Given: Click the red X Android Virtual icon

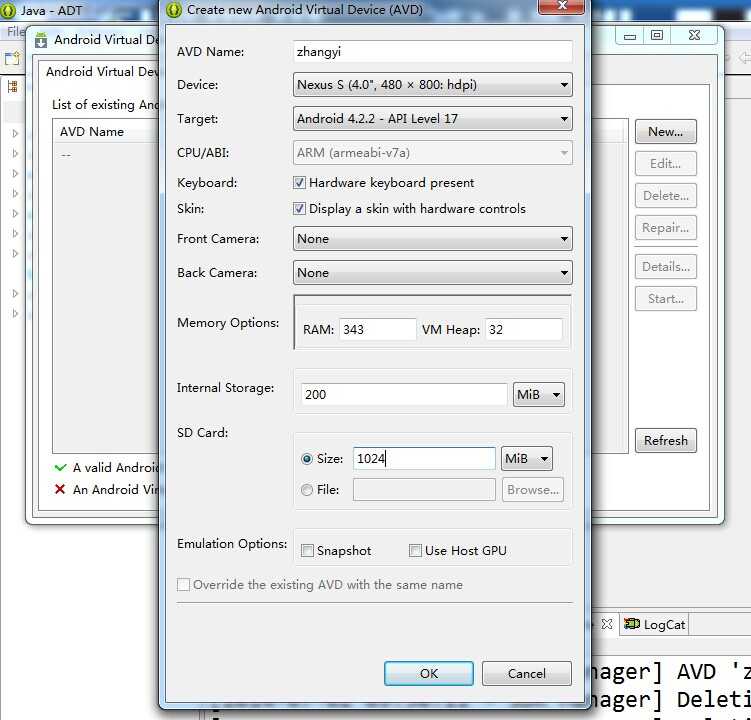Looking at the screenshot, I should 60,490.
